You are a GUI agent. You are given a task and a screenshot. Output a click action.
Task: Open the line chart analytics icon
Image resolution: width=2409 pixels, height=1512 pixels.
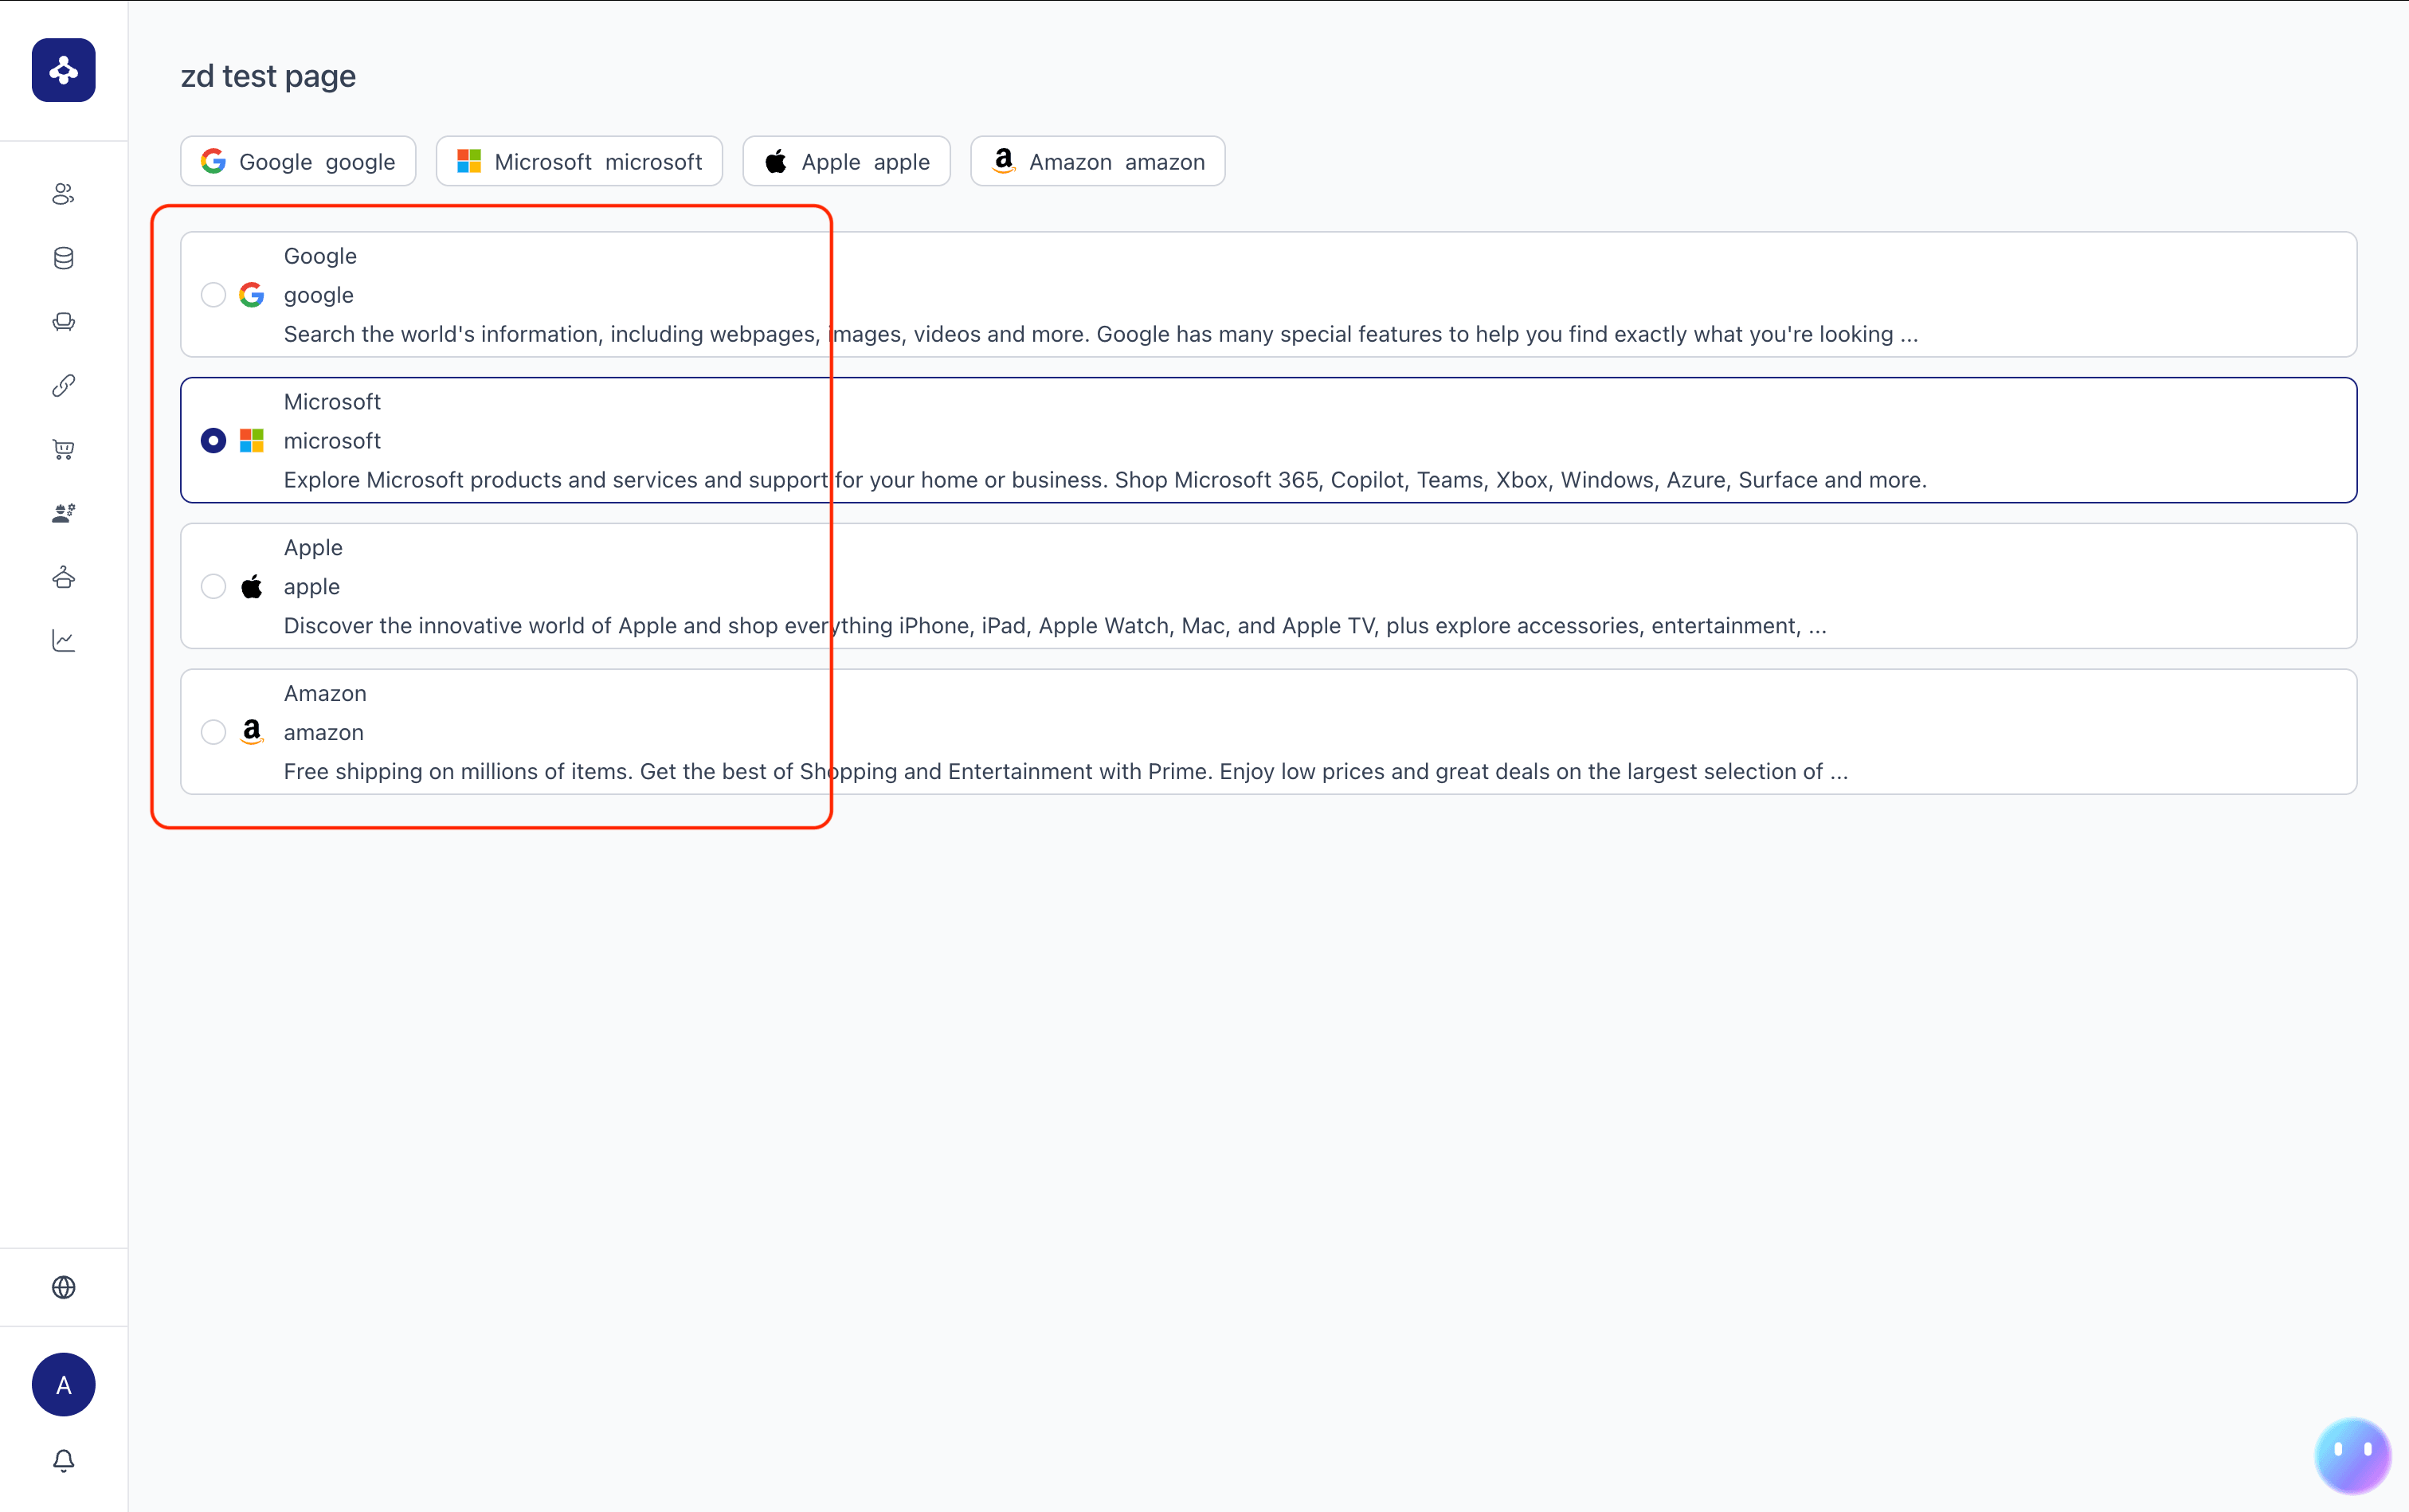tap(64, 641)
